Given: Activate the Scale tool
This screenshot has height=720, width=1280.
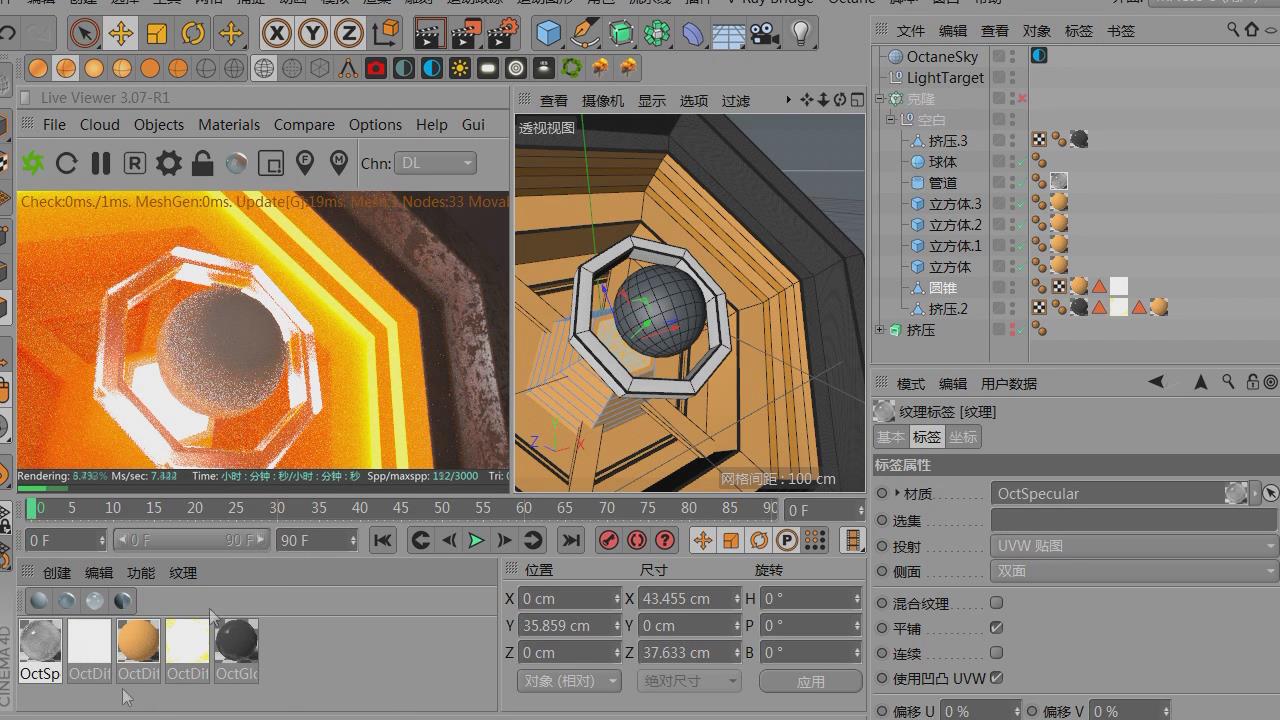Looking at the screenshot, I should (157, 33).
